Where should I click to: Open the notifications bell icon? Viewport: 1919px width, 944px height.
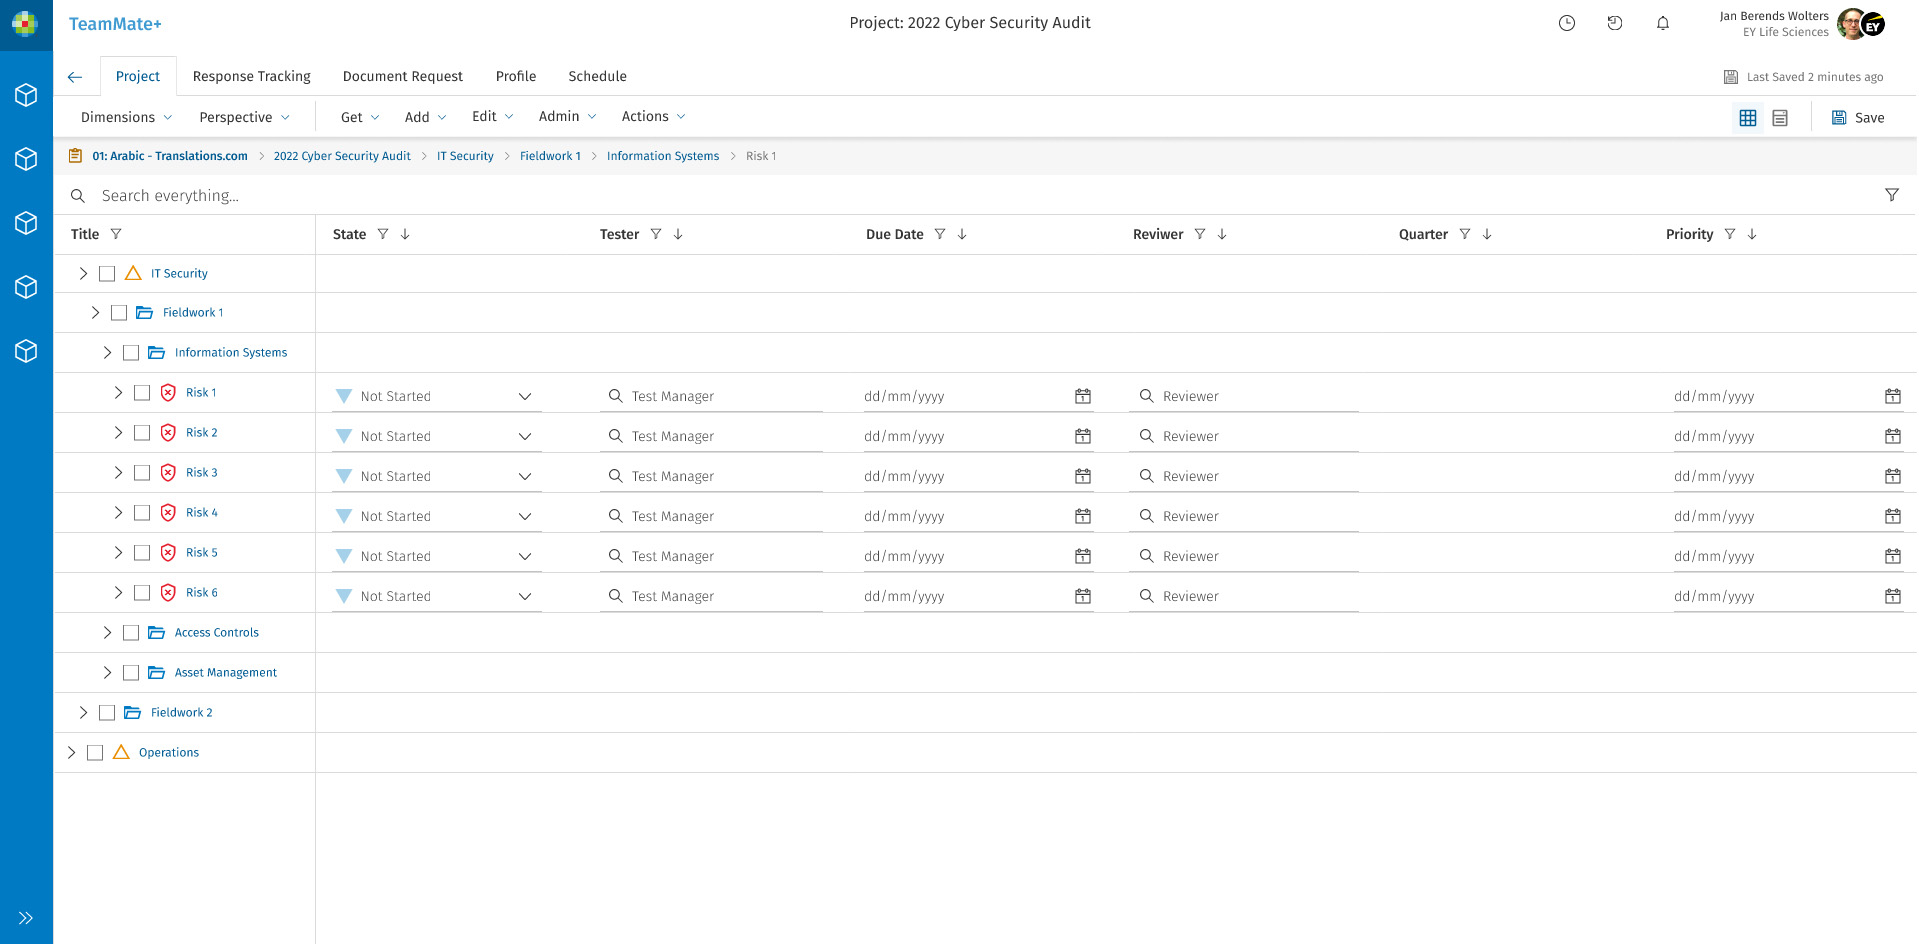point(1662,23)
